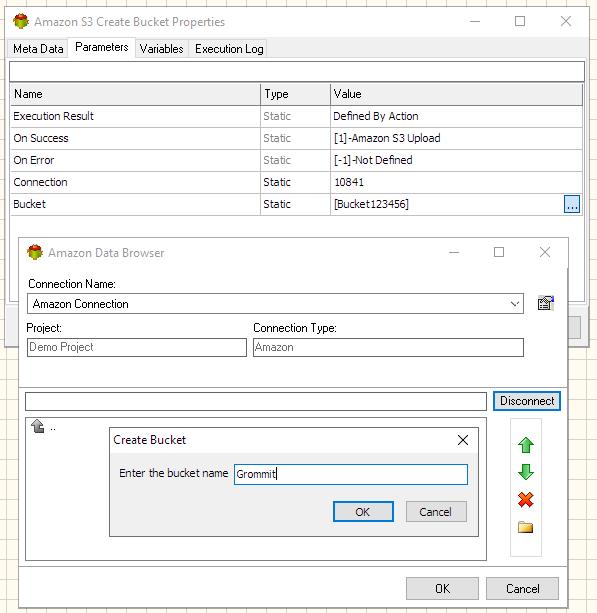
Task: Click the Defined By Action value
Action: click(376, 116)
